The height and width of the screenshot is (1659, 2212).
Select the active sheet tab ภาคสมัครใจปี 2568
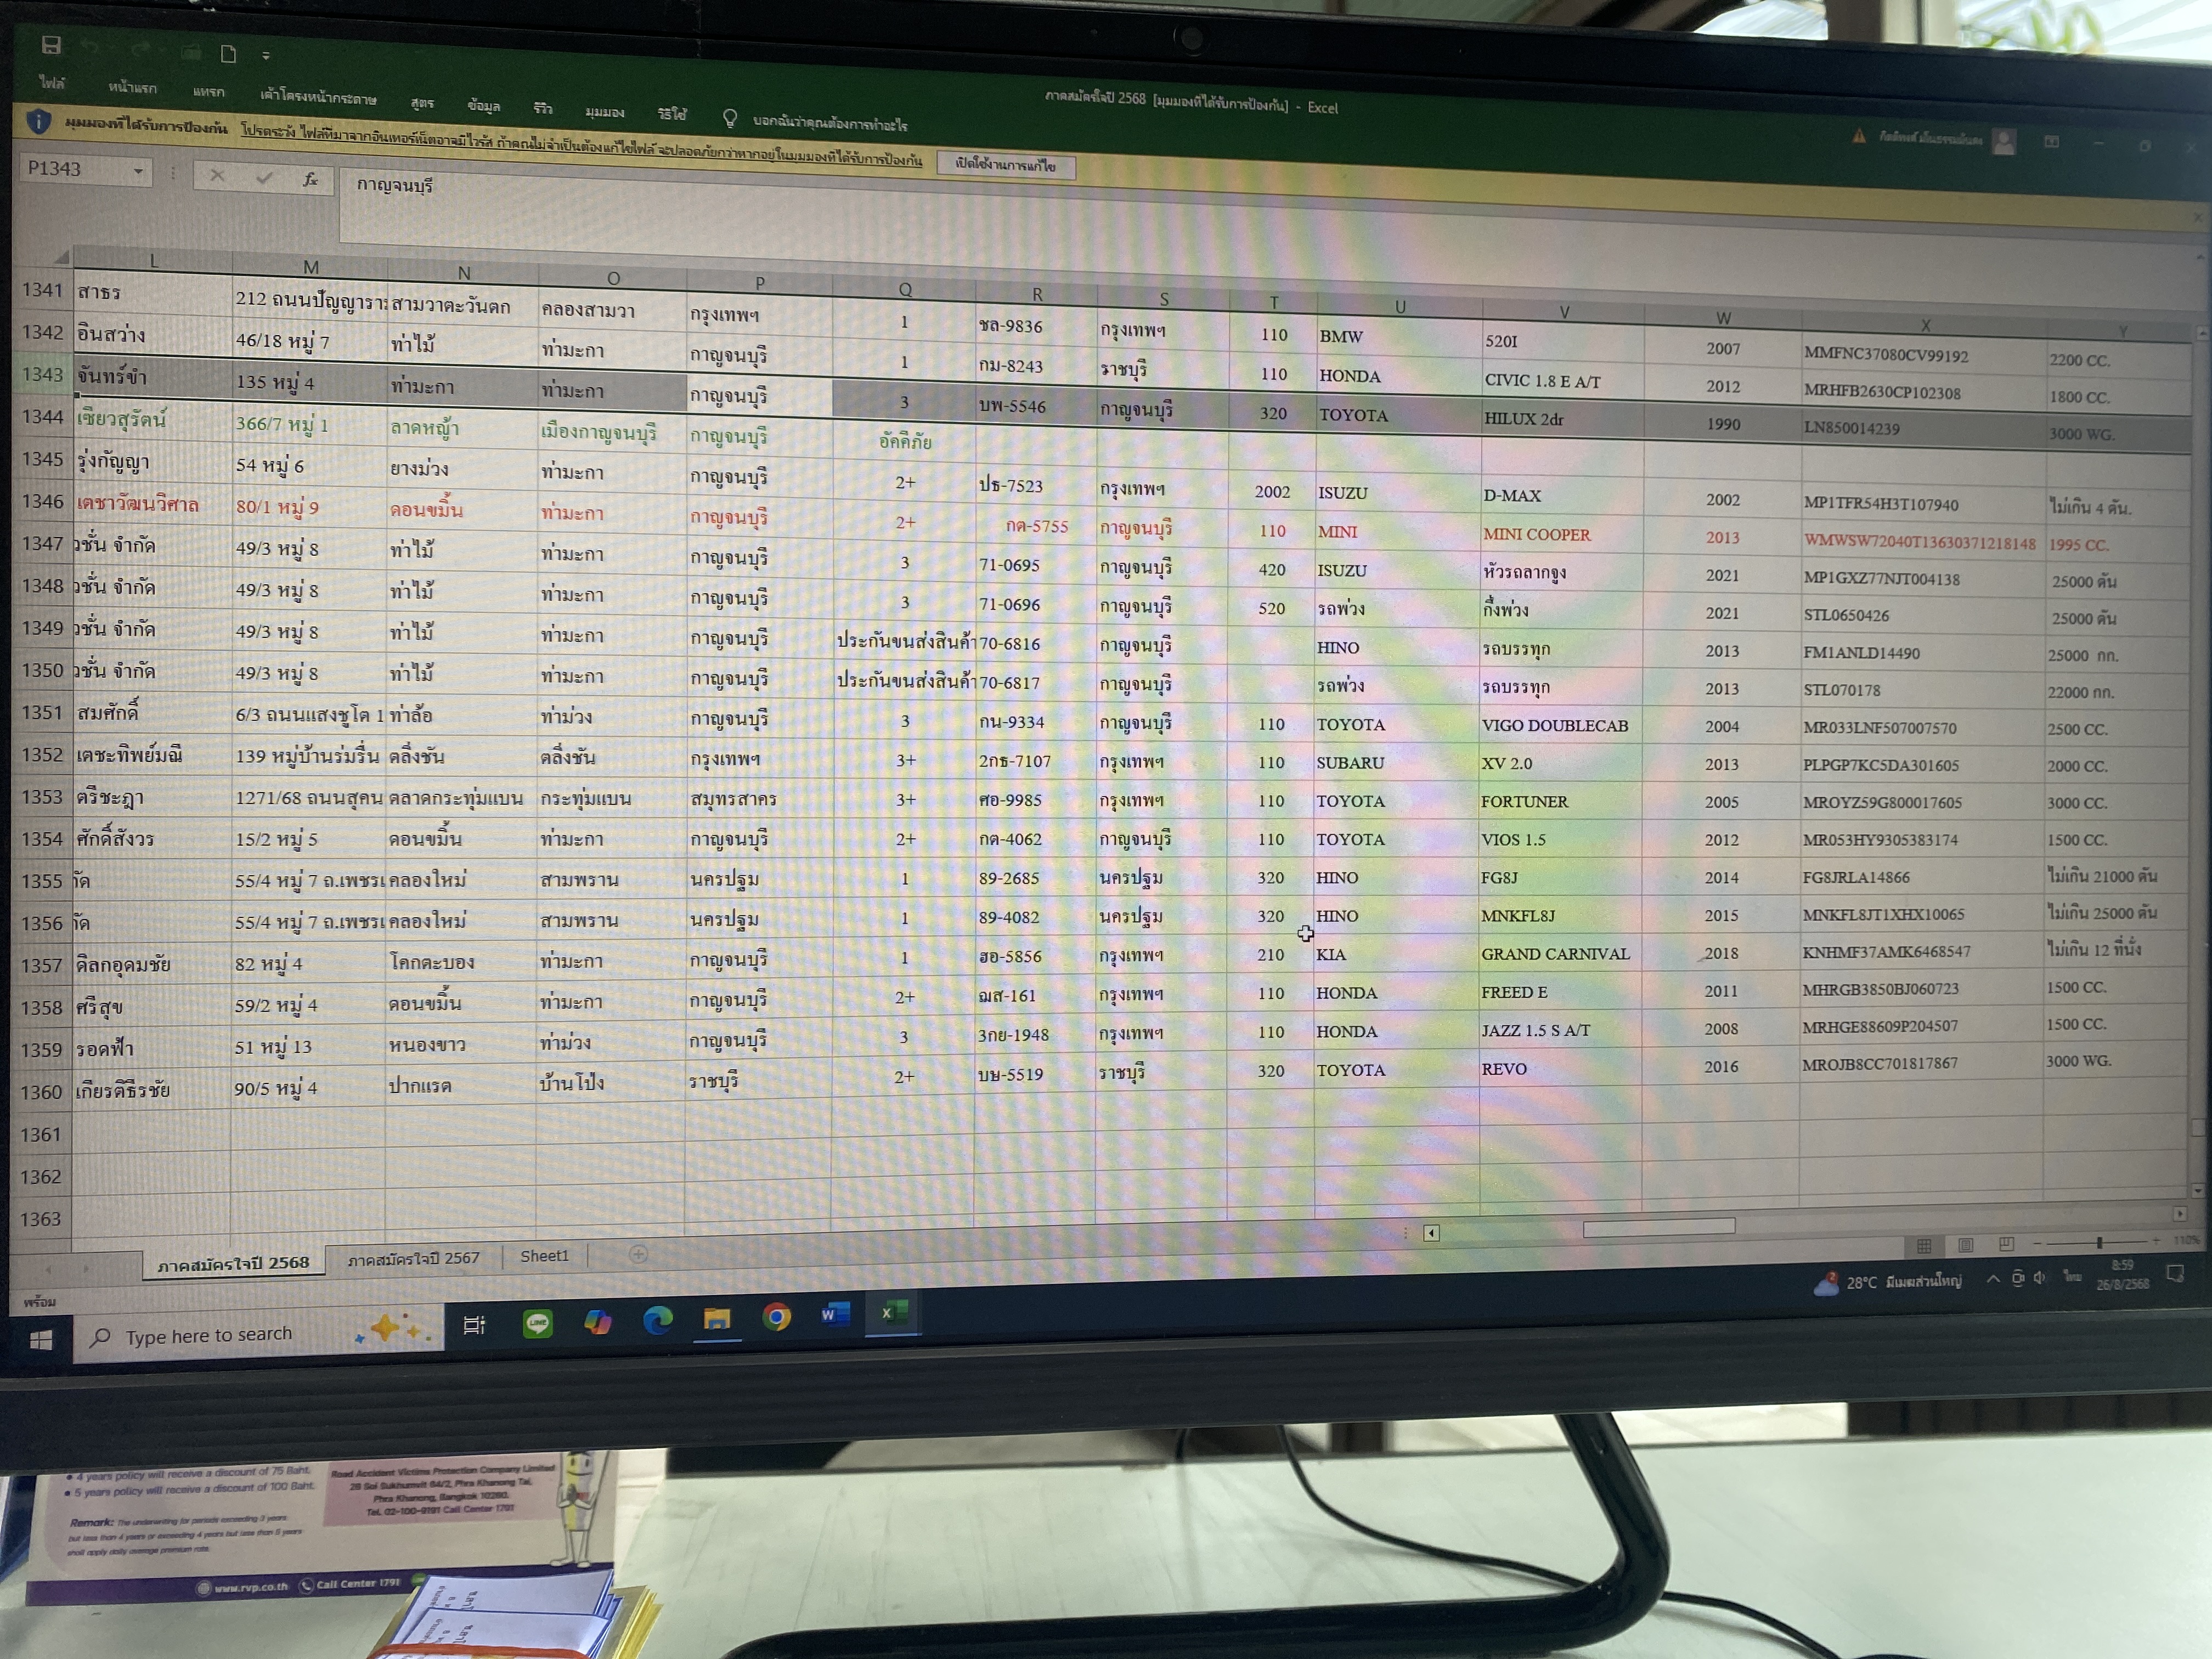point(233,1263)
